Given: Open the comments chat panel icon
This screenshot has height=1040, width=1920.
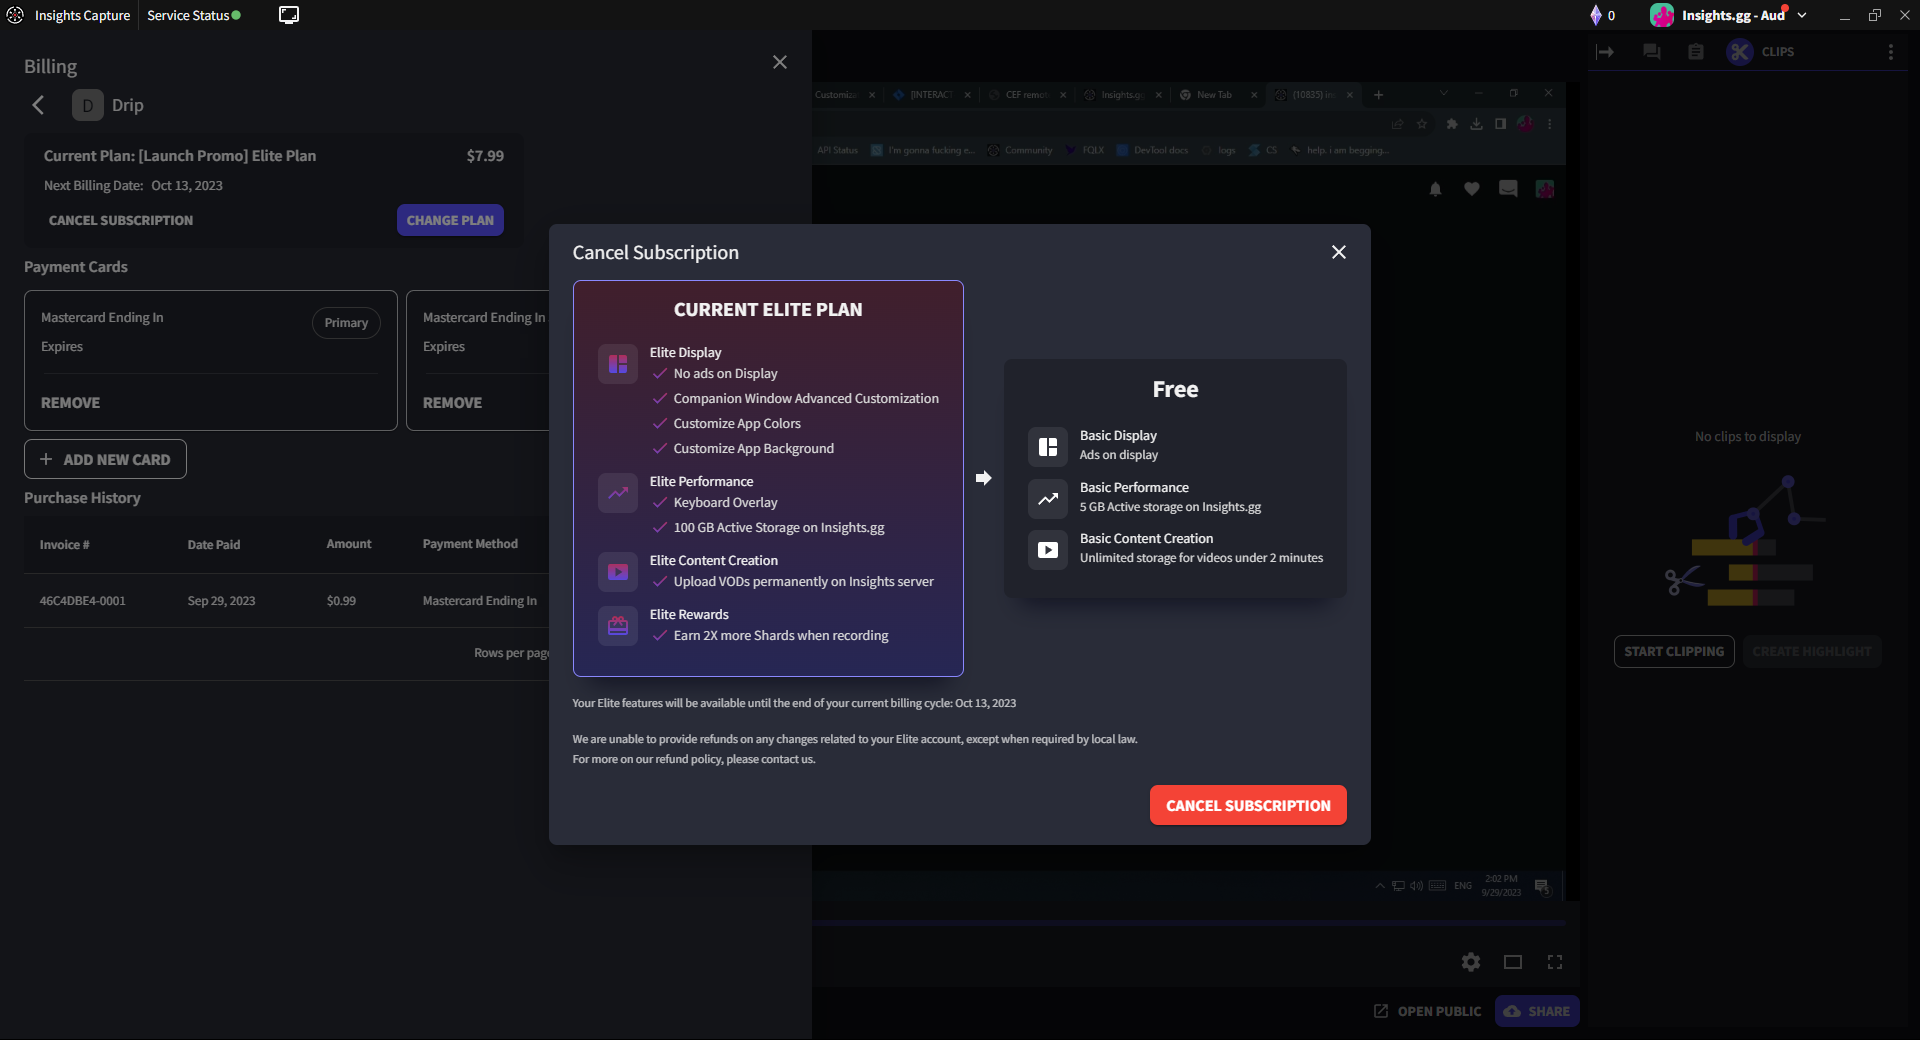Looking at the screenshot, I should pos(1652,52).
